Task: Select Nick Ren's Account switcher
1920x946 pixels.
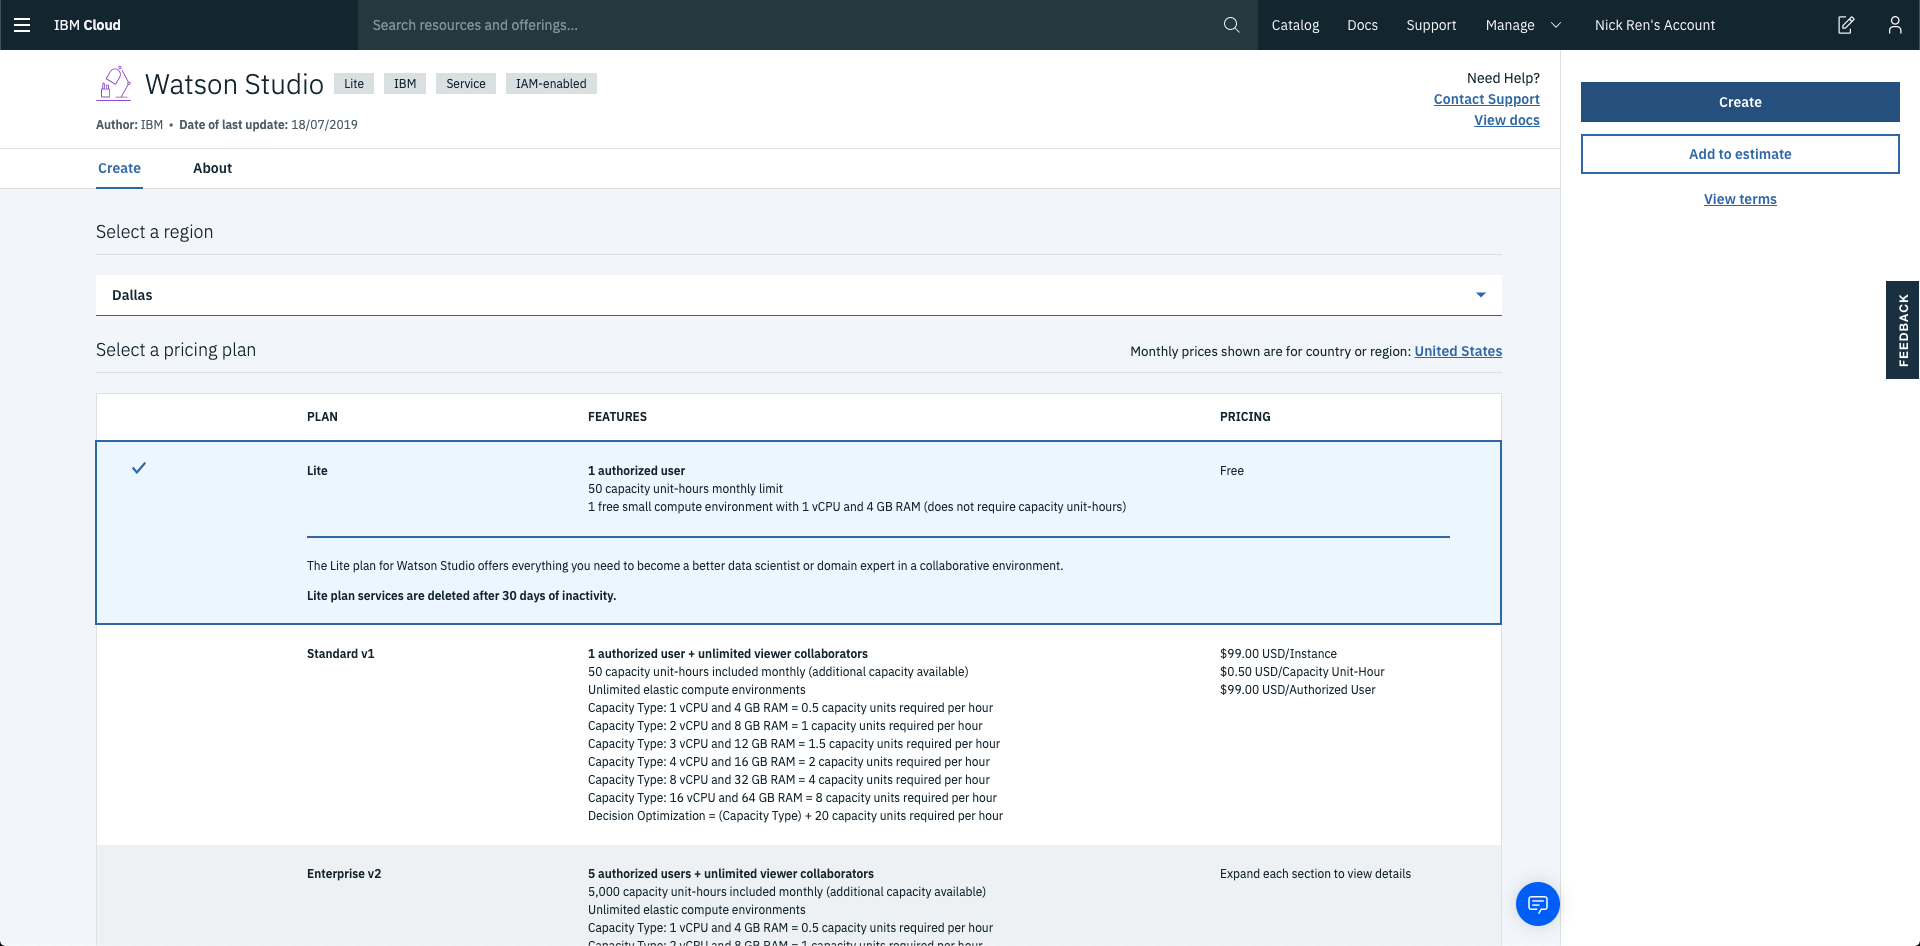Action: click(x=1655, y=25)
